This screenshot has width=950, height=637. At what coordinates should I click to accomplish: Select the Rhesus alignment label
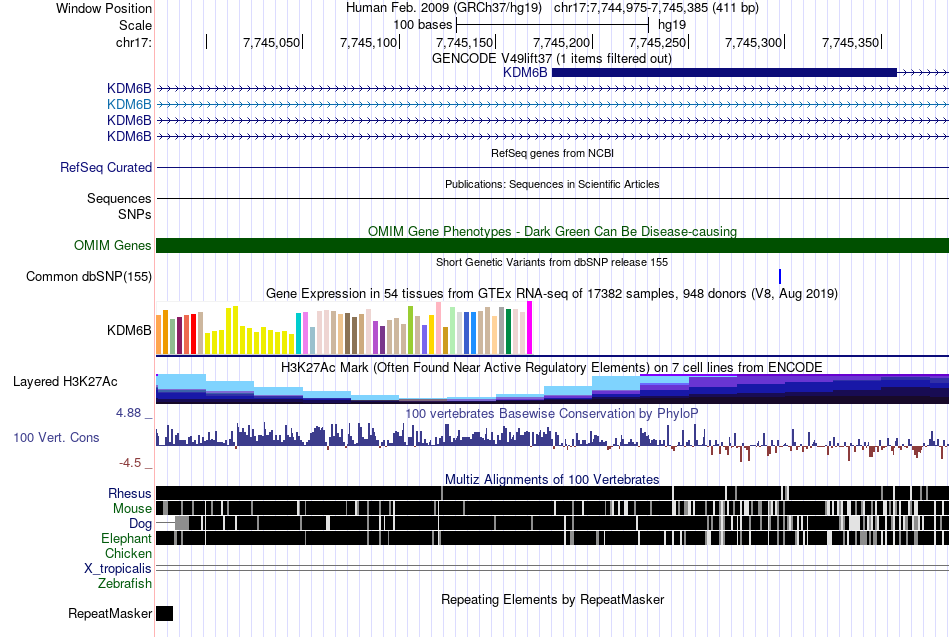pos(130,493)
